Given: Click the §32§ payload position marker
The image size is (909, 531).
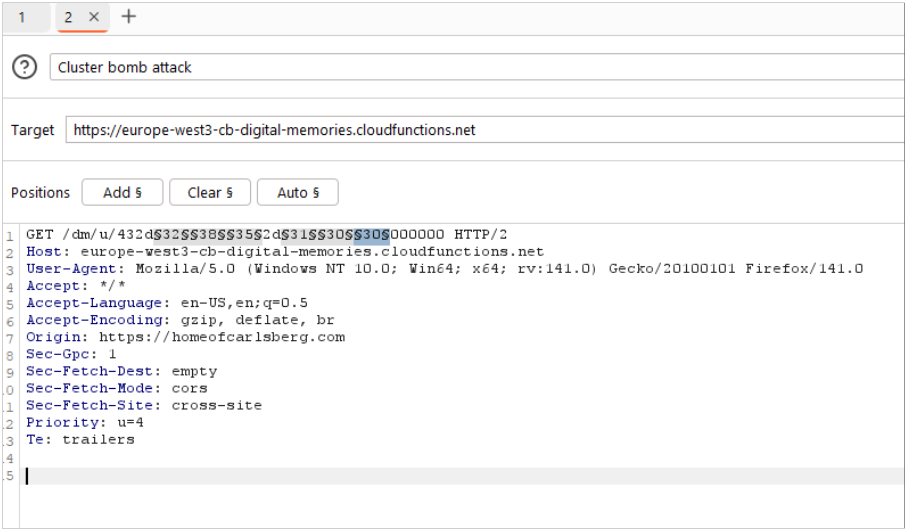Looking at the screenshot, I should 168,234.
